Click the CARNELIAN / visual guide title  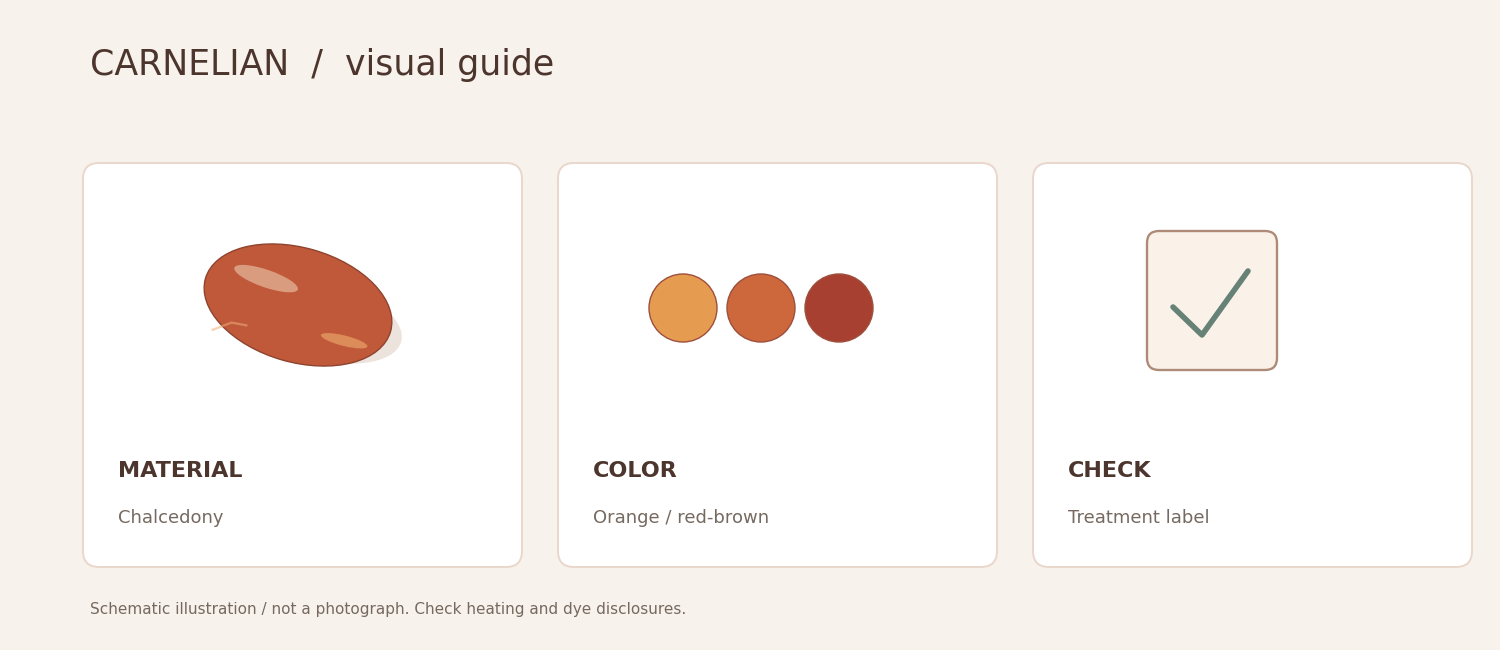click(322, 65)
